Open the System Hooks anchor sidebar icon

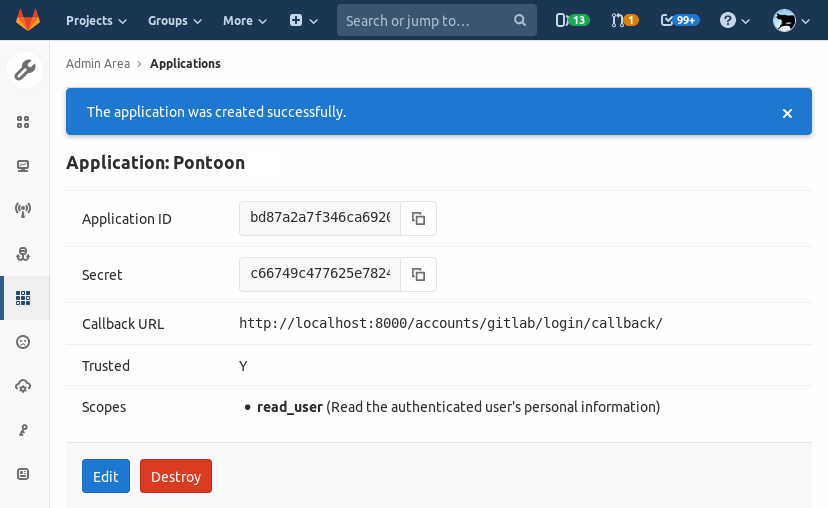click(x=23, y=254)
